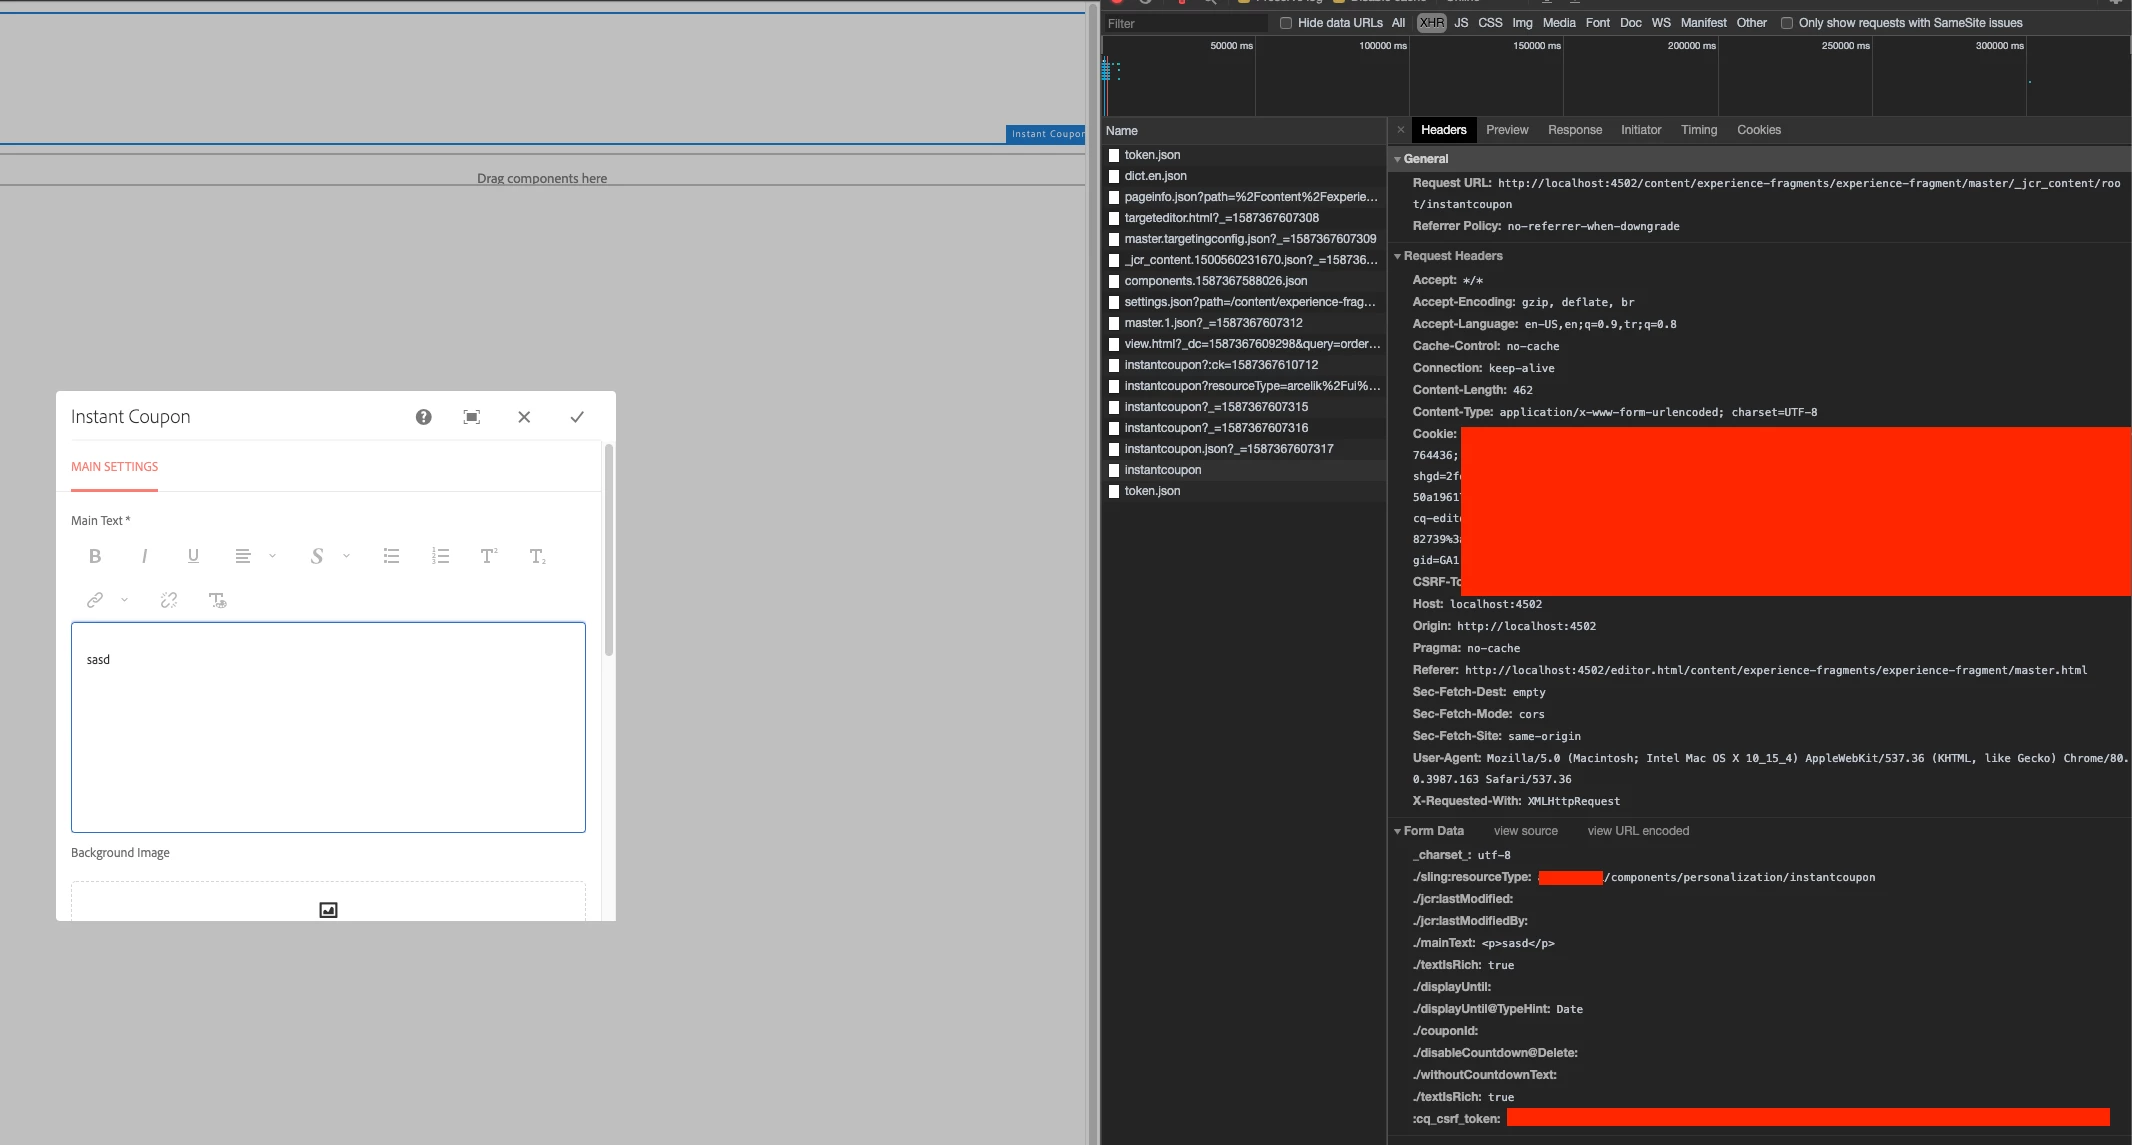The height and width of the screenshot is (1145, 2132).
Task: Apply superscript formatting
Action: click(488, 556)
